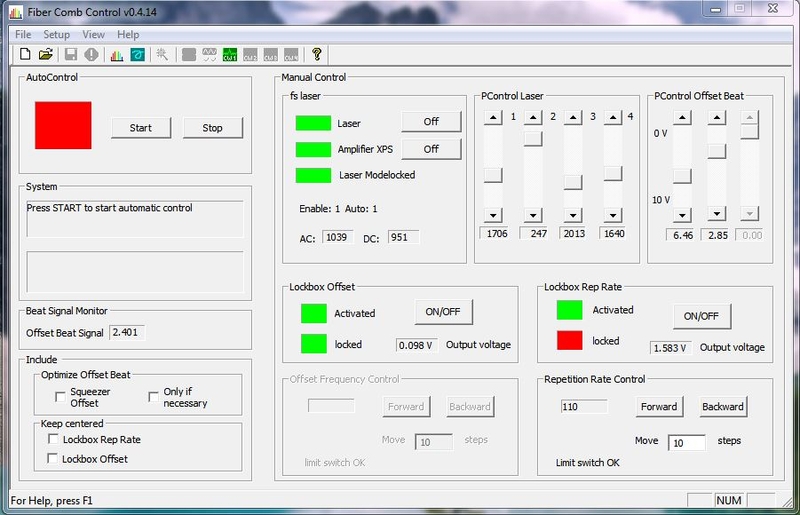The image size is (800, 515).
Task: Click the DC value field 951
Action: coord(403,237)
